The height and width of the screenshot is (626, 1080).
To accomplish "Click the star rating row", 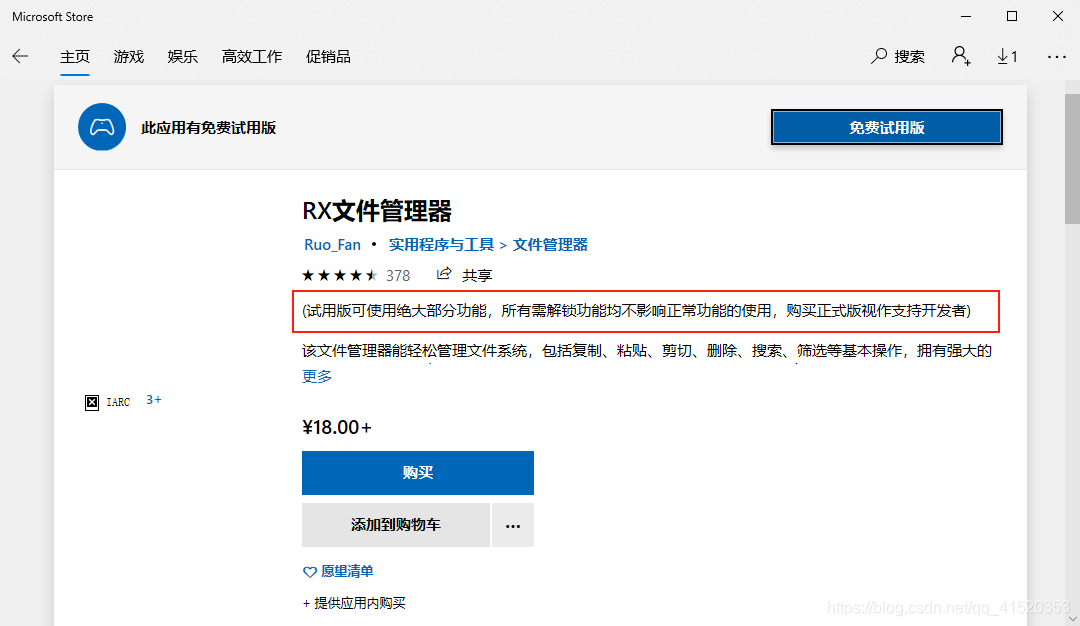I will pyautogui.click(x=340, y=275).
